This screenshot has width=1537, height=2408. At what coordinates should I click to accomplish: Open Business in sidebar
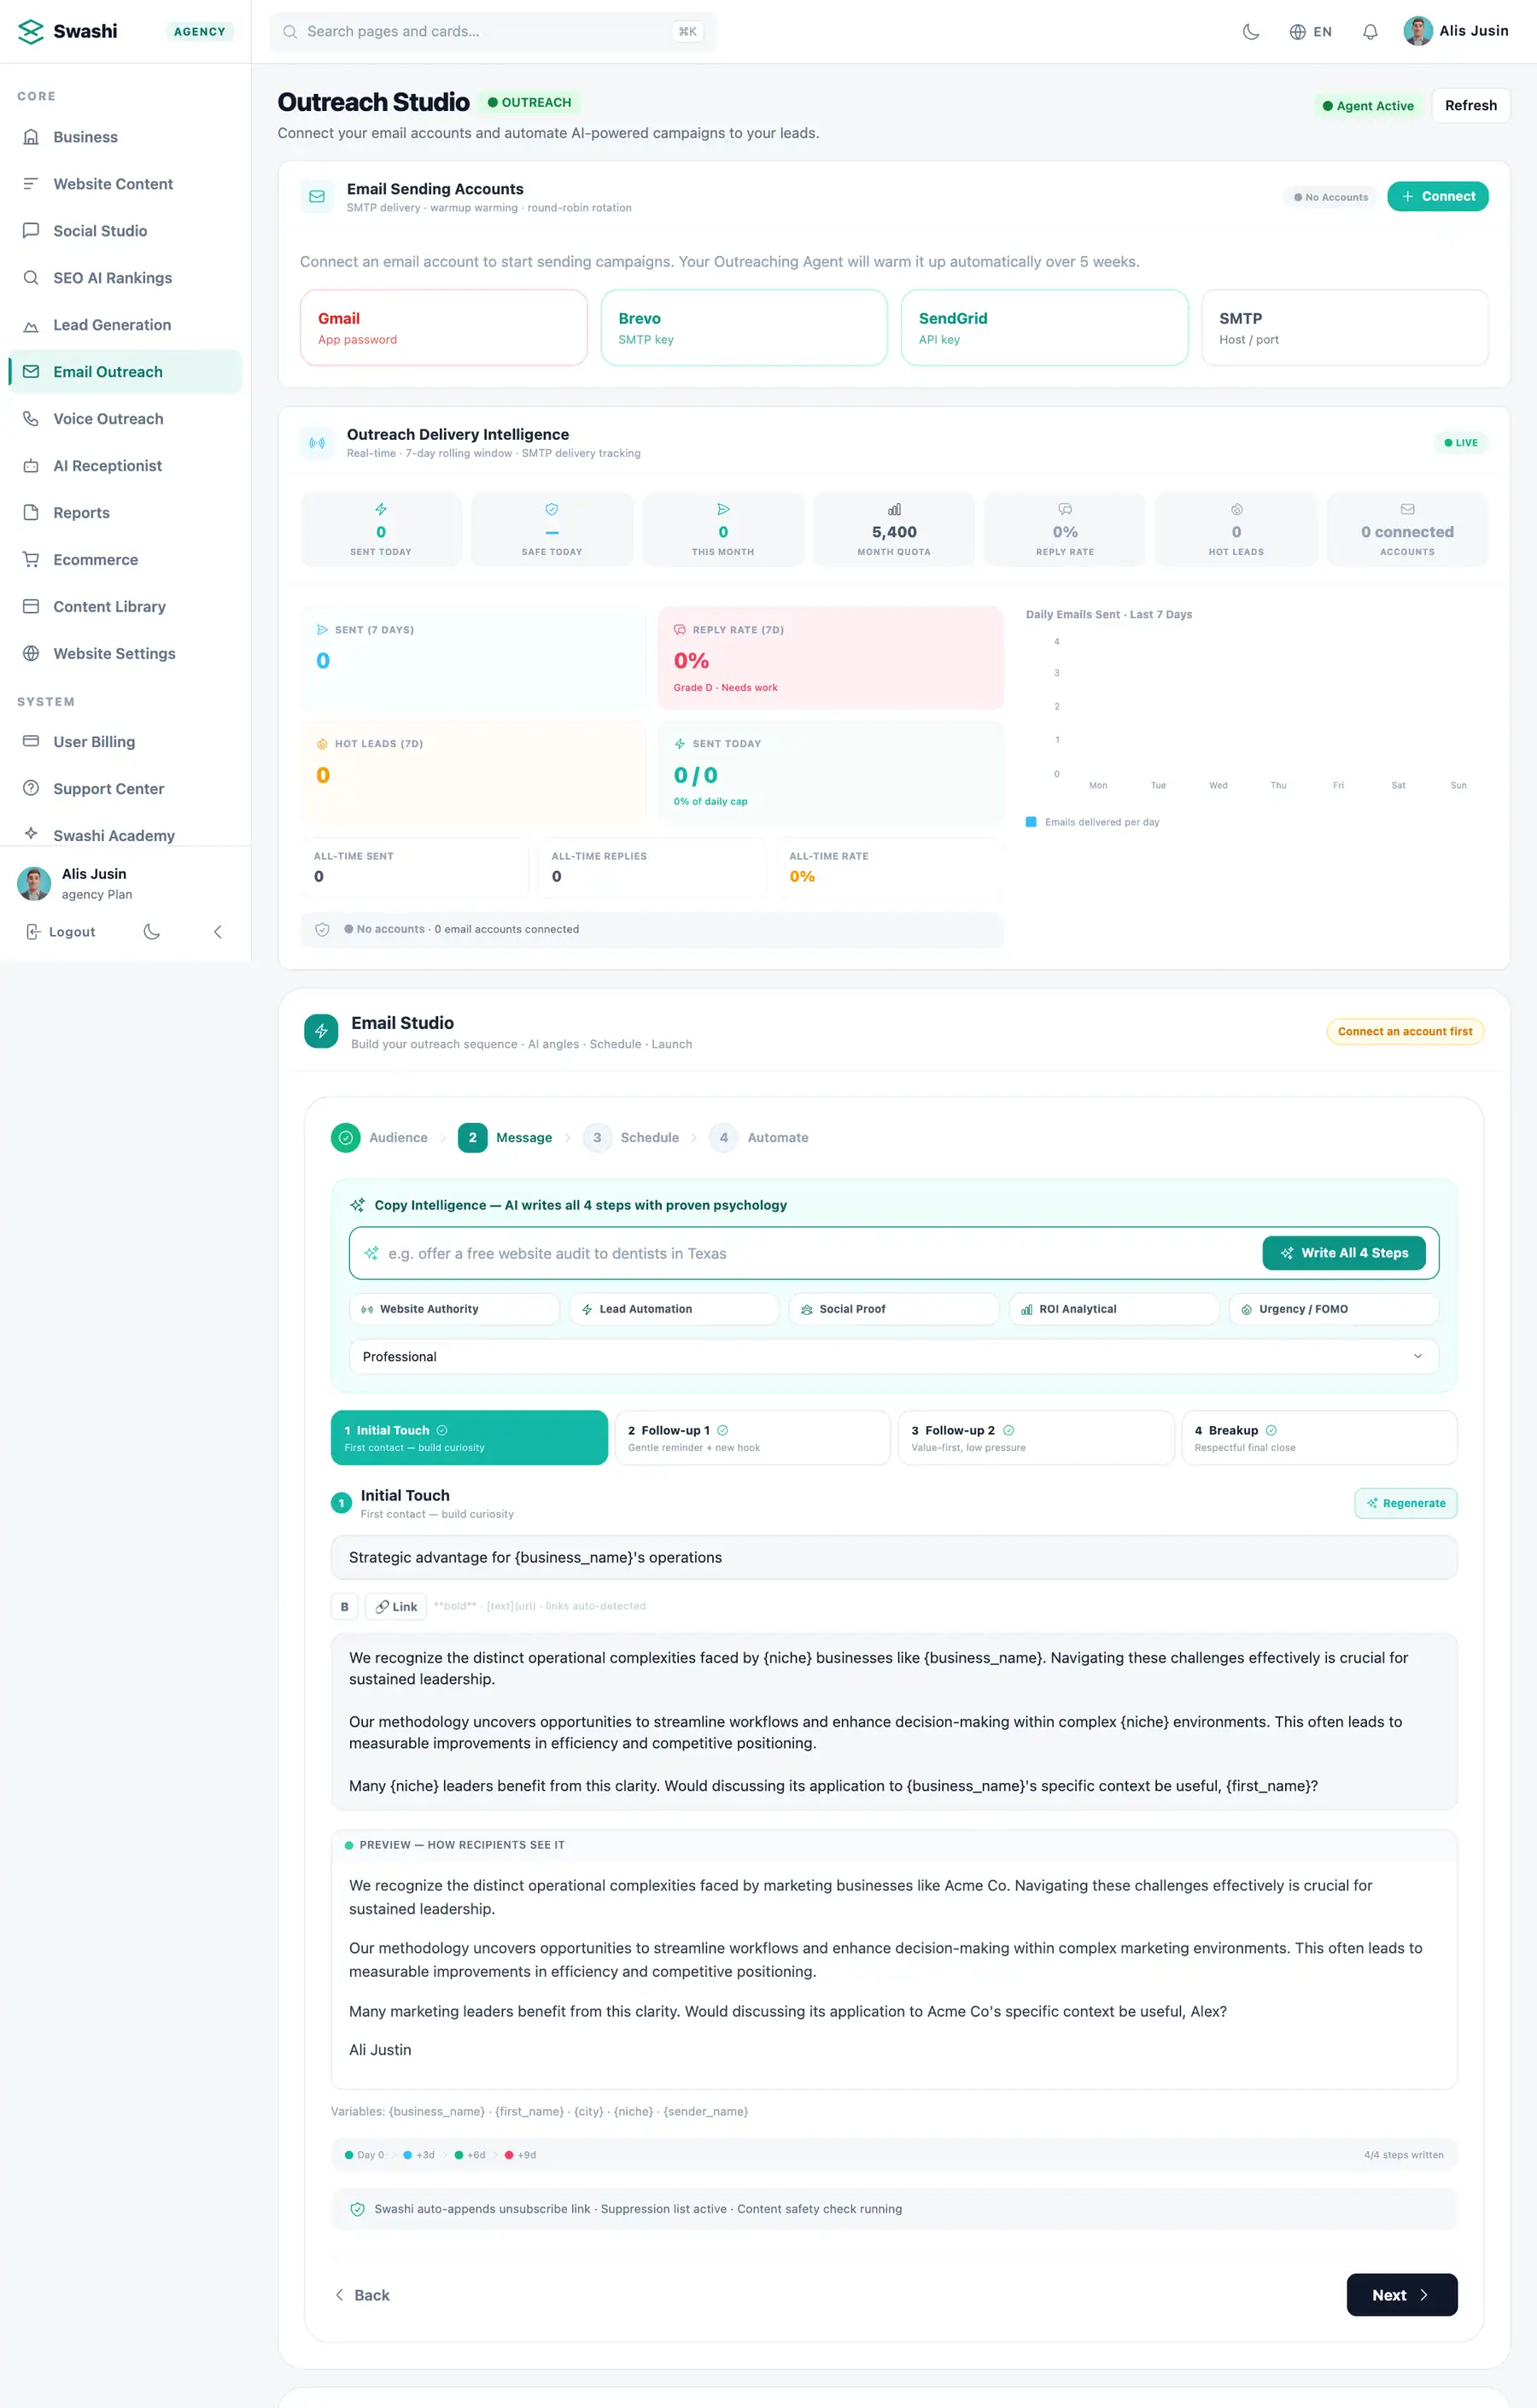pos(125,137)
